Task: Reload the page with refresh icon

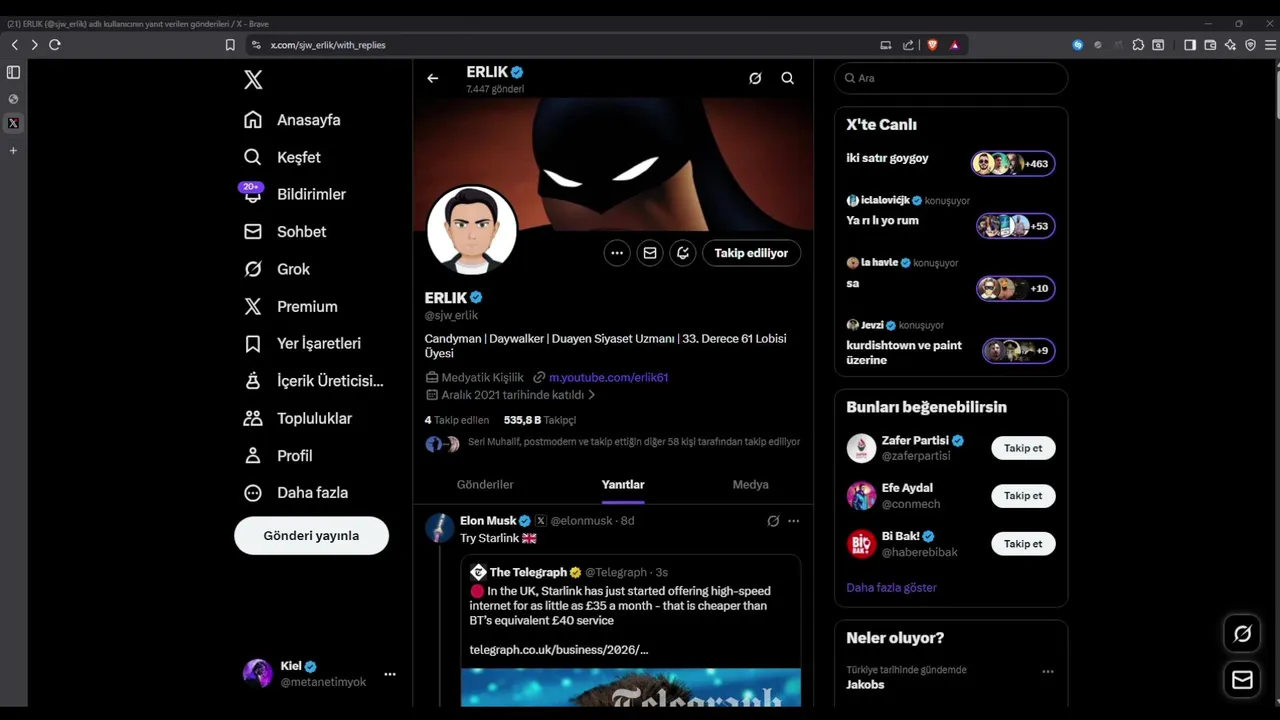Action: (x=55, y=45)
